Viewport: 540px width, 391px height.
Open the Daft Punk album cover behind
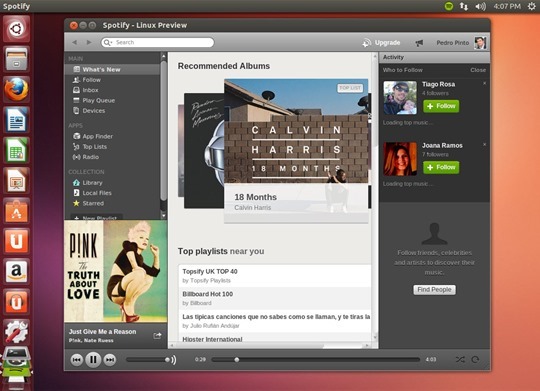coord(204,151)
